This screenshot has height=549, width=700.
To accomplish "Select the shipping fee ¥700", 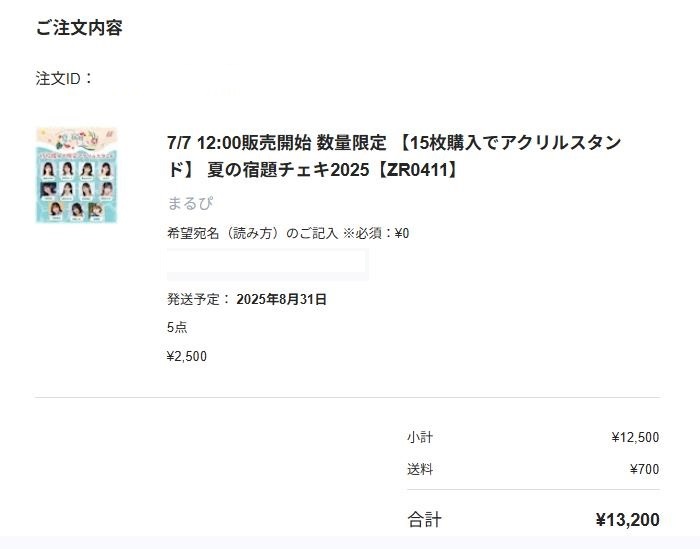I will (645, 469).
